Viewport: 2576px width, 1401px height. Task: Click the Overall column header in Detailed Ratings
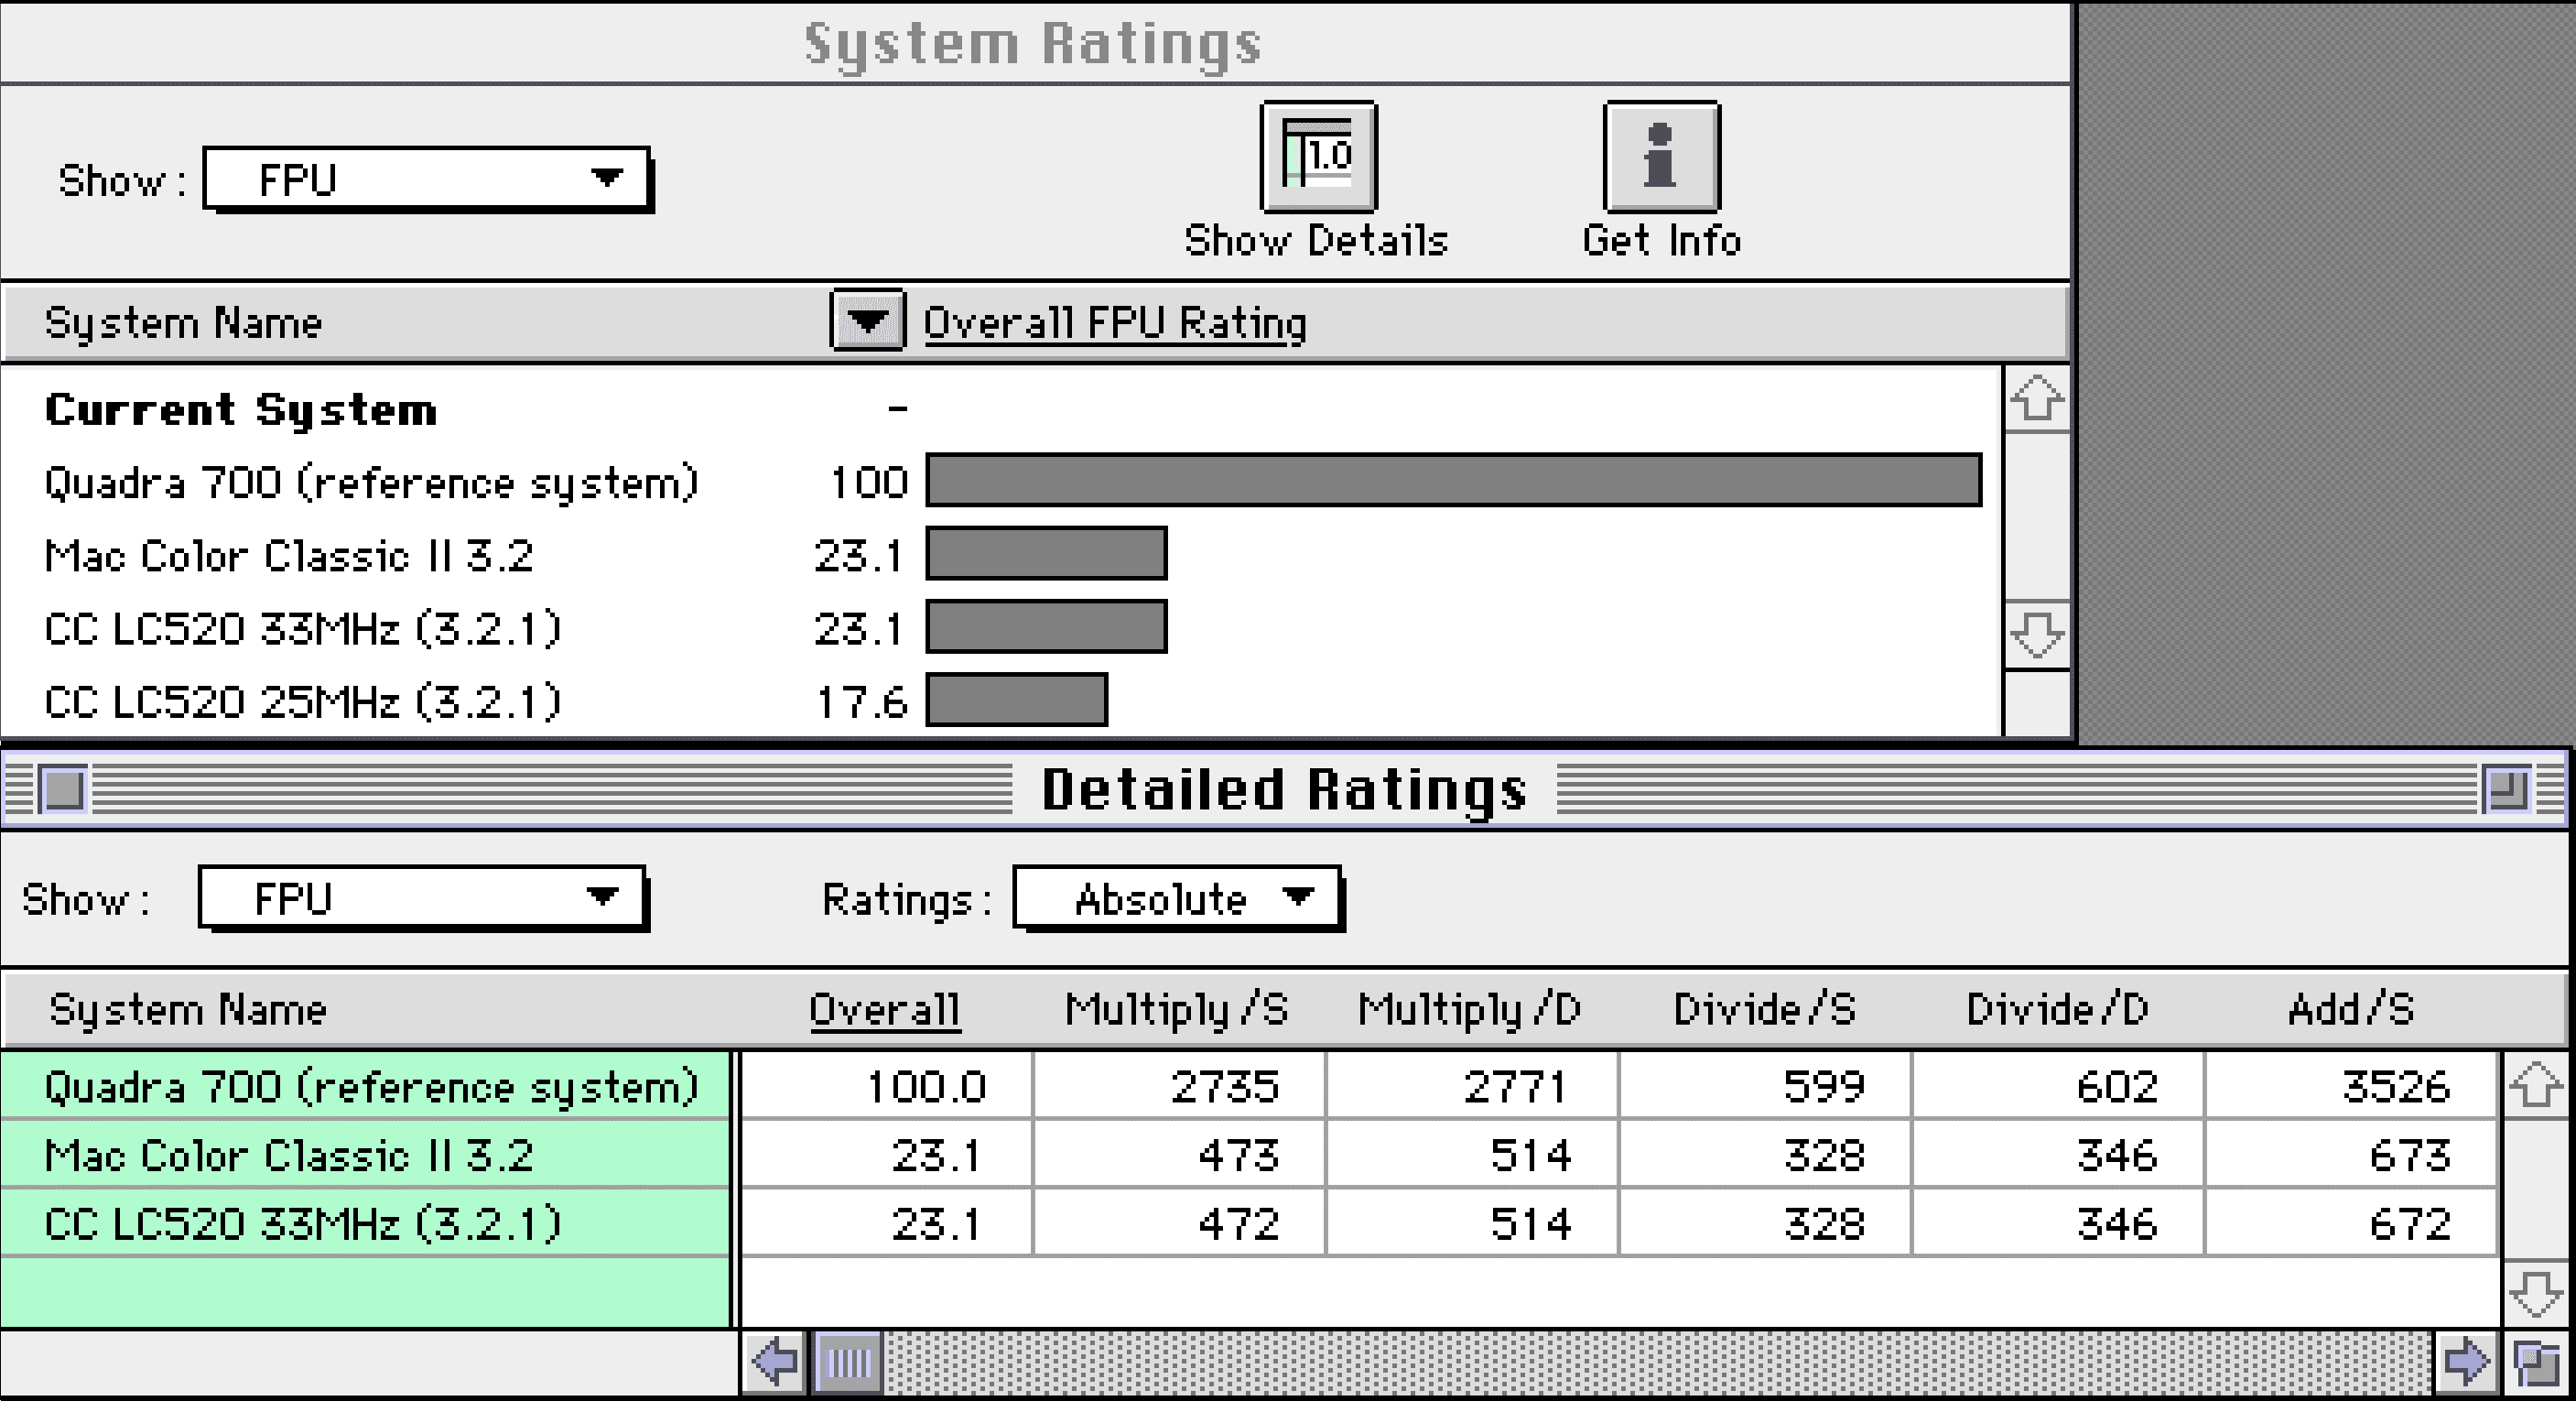884,1009
